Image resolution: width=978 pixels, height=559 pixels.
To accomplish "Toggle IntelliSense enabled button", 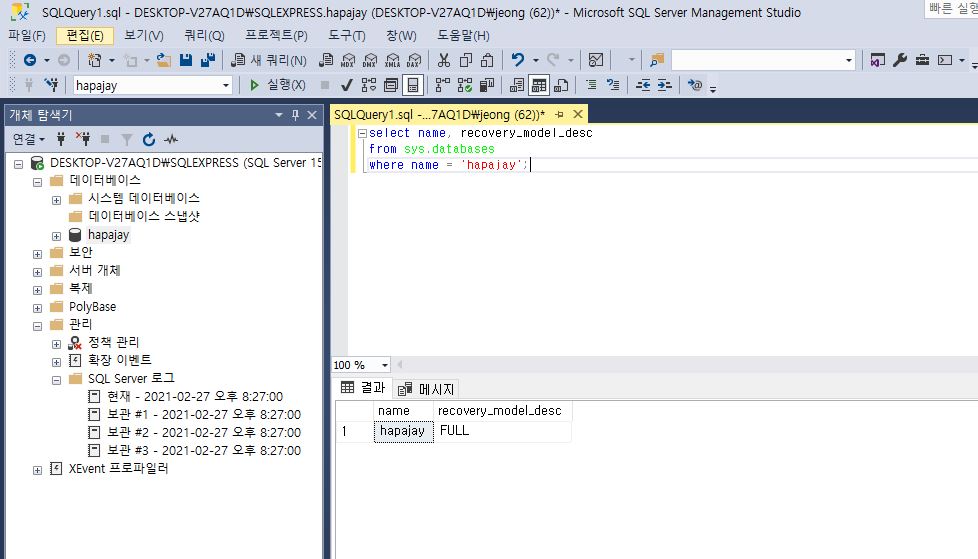I will click(413, 85).
